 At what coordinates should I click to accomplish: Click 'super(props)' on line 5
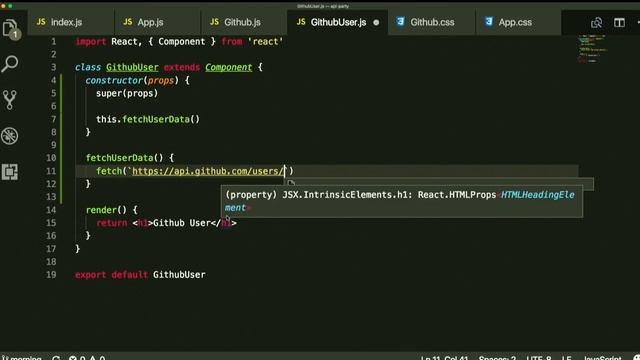tap(127, 93)
